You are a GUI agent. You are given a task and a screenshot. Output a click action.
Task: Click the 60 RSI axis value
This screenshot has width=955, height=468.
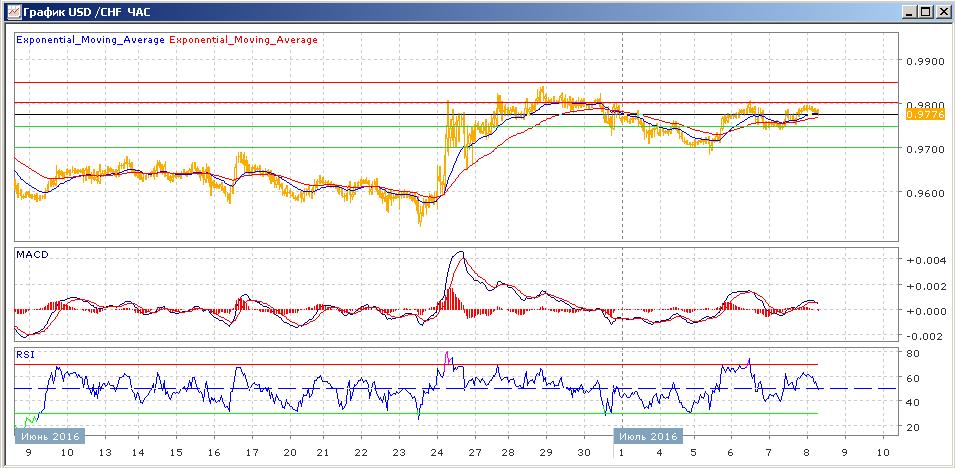pos(912,378)
